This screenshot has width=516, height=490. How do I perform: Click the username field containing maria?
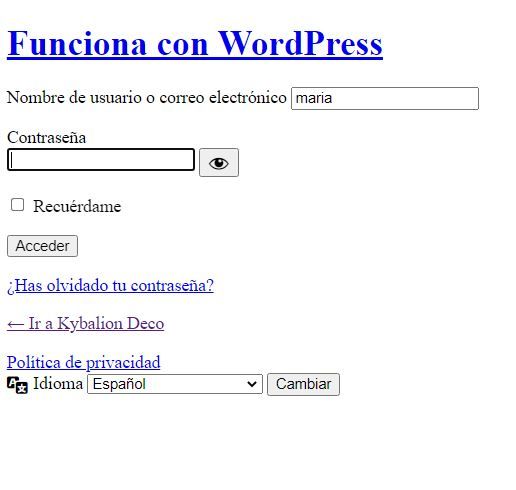385,98
